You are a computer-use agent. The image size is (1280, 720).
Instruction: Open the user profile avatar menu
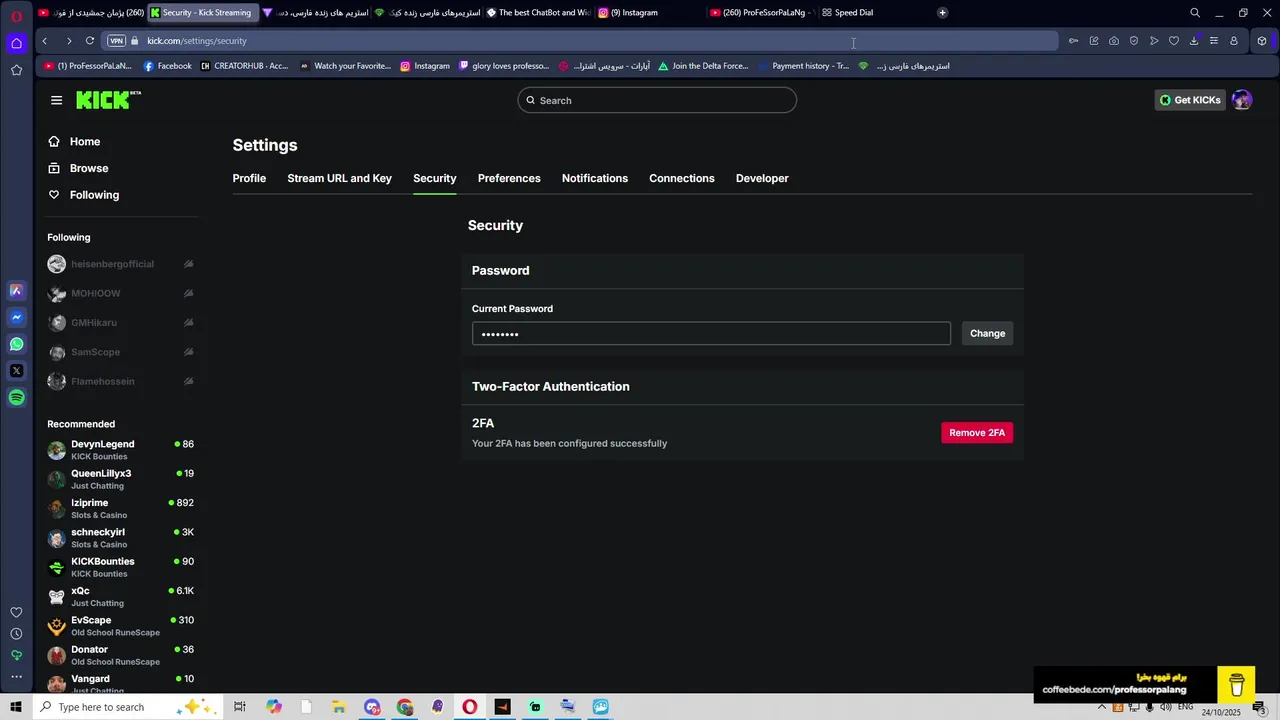point(1242,100)
